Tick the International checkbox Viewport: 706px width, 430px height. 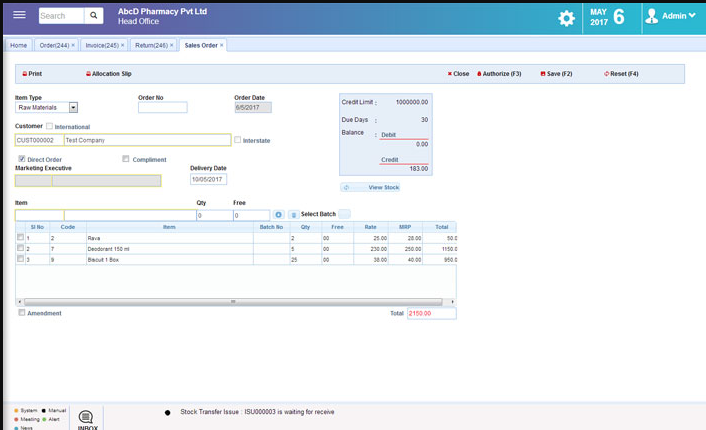point(50,127)
